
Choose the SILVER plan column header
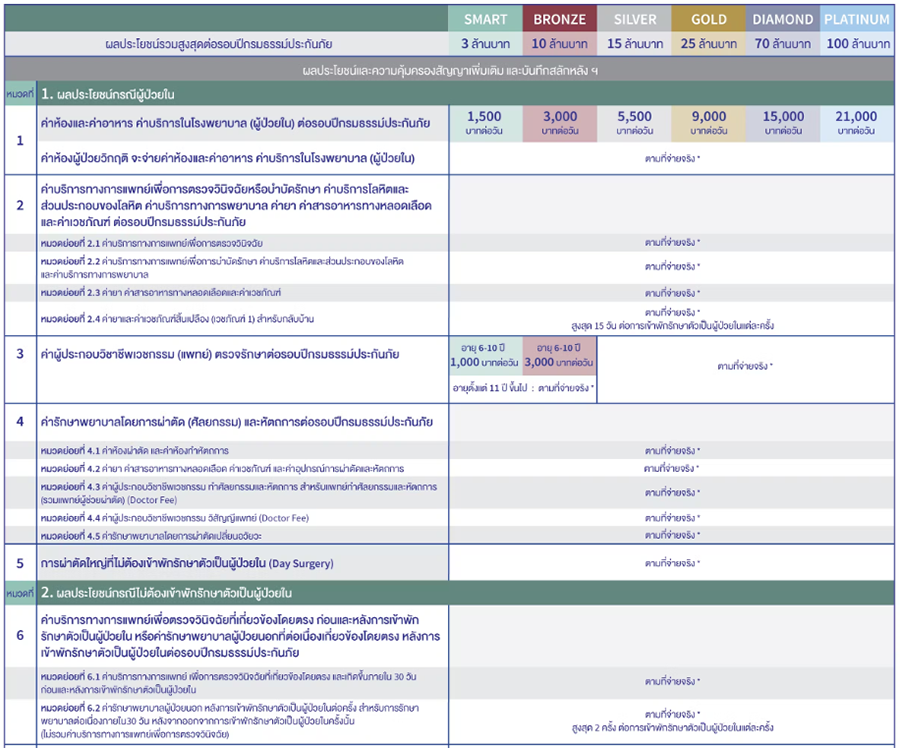pos(634,19)
